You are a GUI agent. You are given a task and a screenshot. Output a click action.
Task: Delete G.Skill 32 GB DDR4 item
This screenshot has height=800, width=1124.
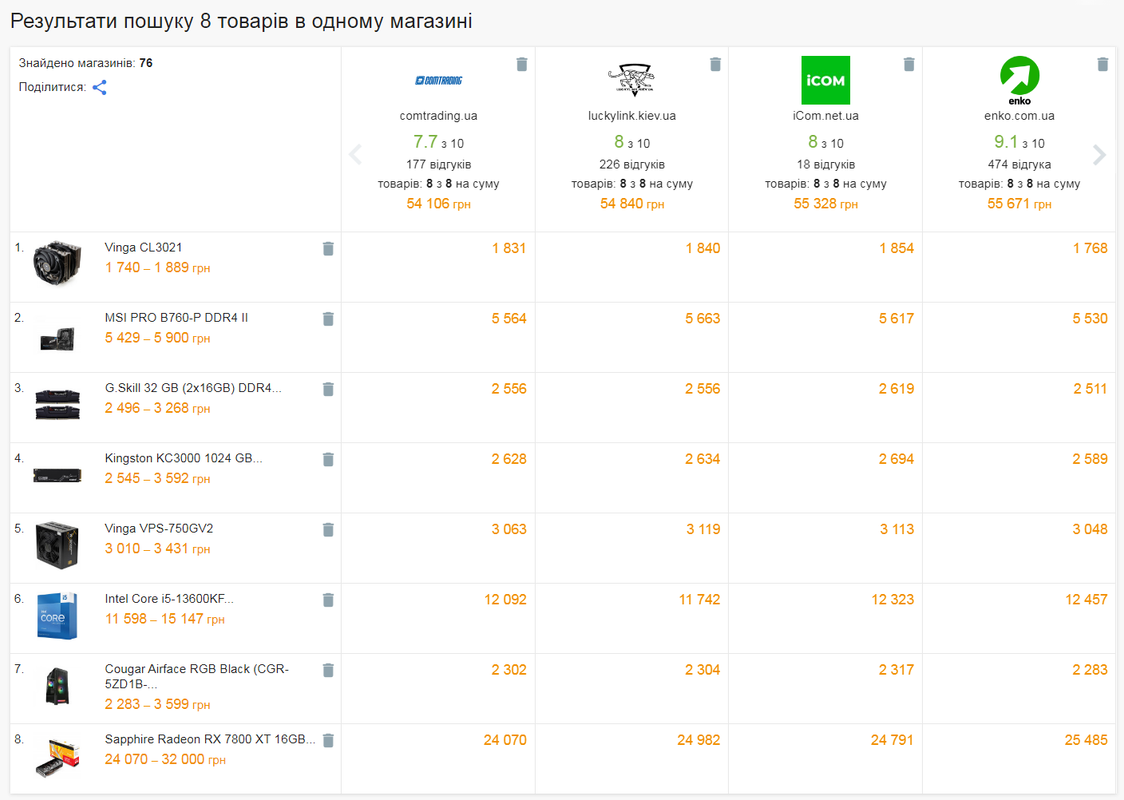tap(328, 389)
